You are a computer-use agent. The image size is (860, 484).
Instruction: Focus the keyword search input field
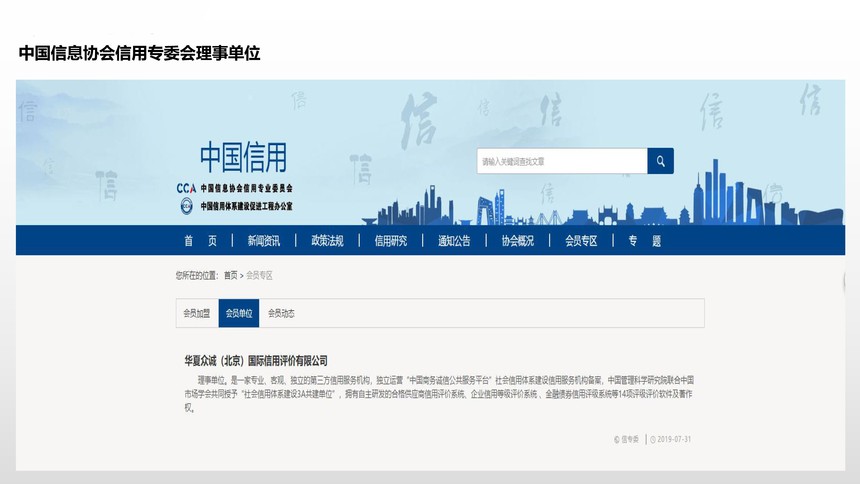pyautogui.click(x=562, y=161)
